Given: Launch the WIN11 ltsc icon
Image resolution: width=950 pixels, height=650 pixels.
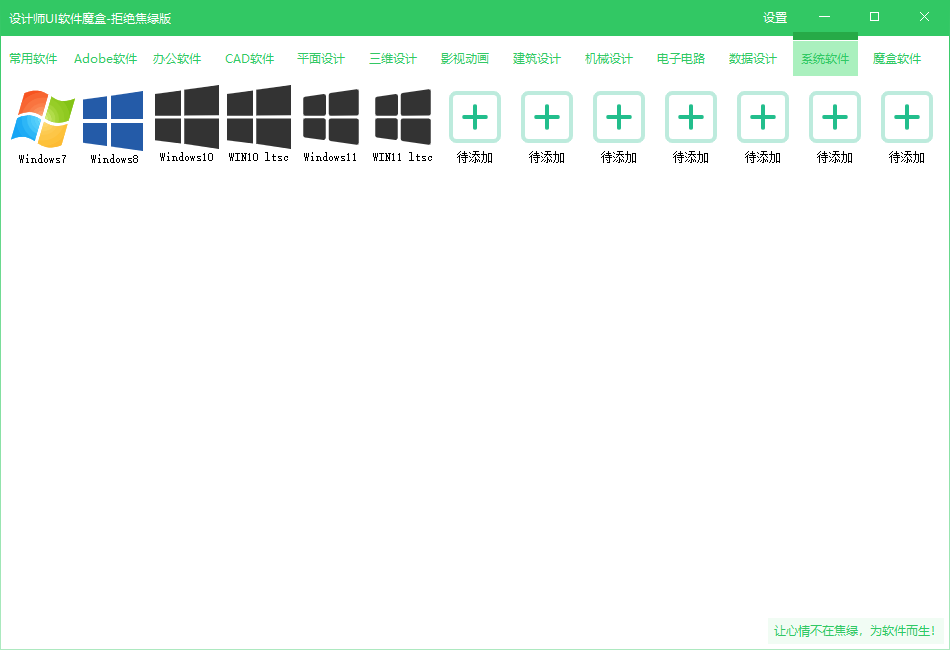Looking at the screenshot, I should 402,117.
